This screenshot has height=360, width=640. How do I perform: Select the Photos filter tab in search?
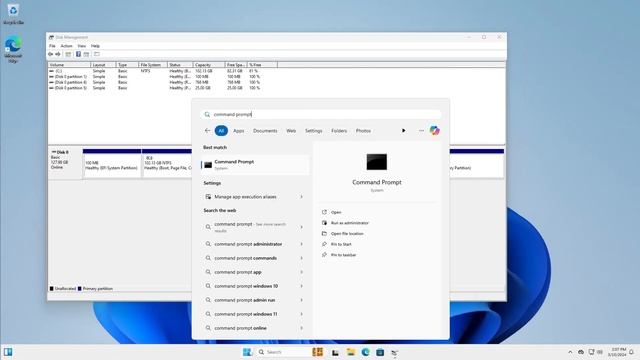363,131
